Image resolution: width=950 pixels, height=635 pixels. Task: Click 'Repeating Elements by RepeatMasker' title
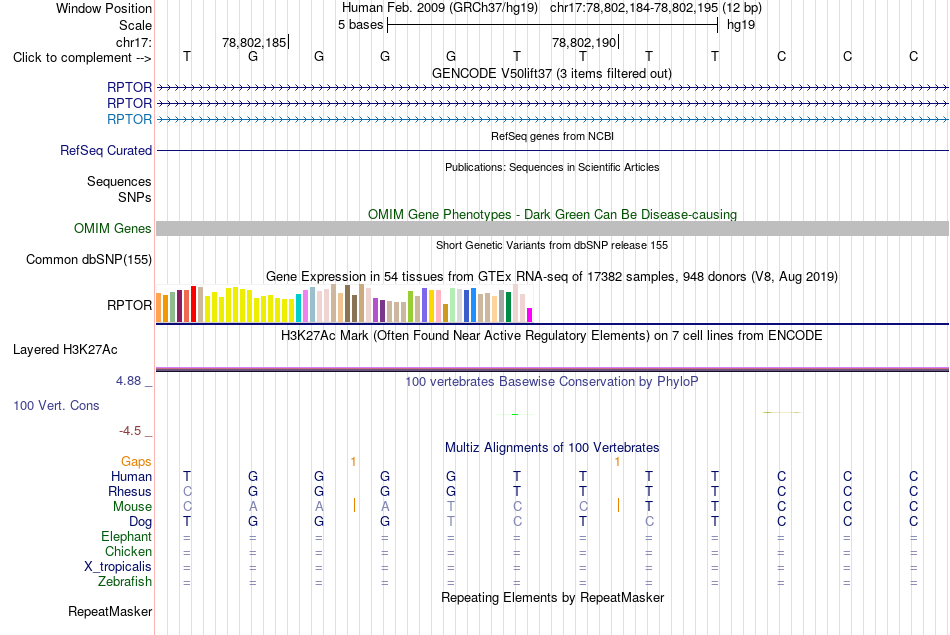pyautogui.click(x=552, y=597)
